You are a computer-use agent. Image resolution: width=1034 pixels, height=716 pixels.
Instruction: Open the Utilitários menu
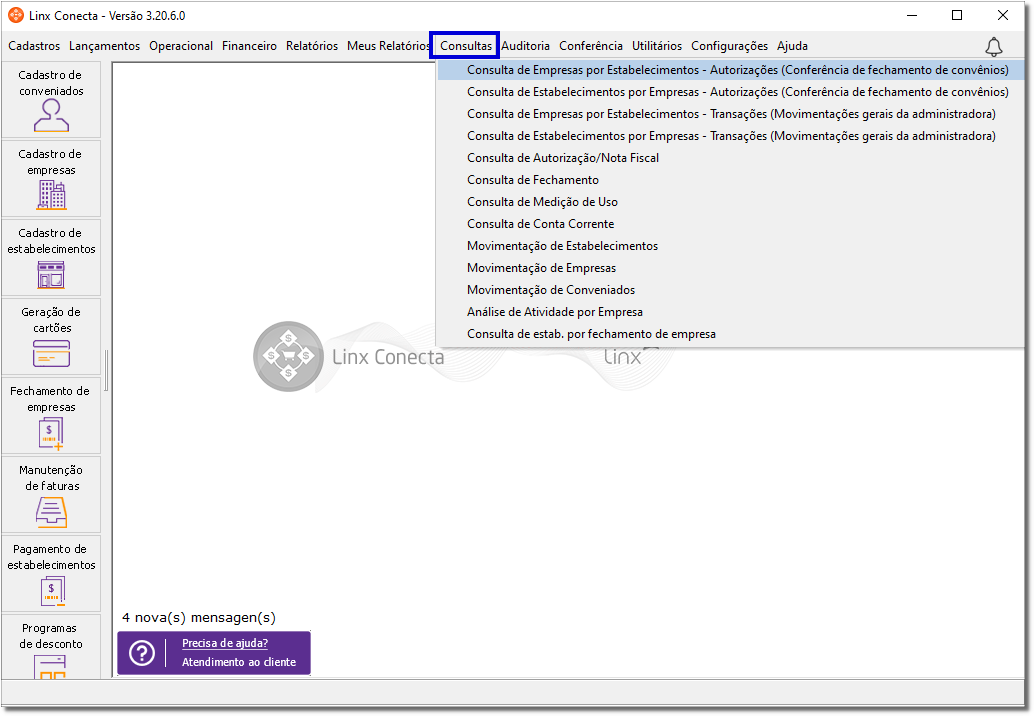657,46
